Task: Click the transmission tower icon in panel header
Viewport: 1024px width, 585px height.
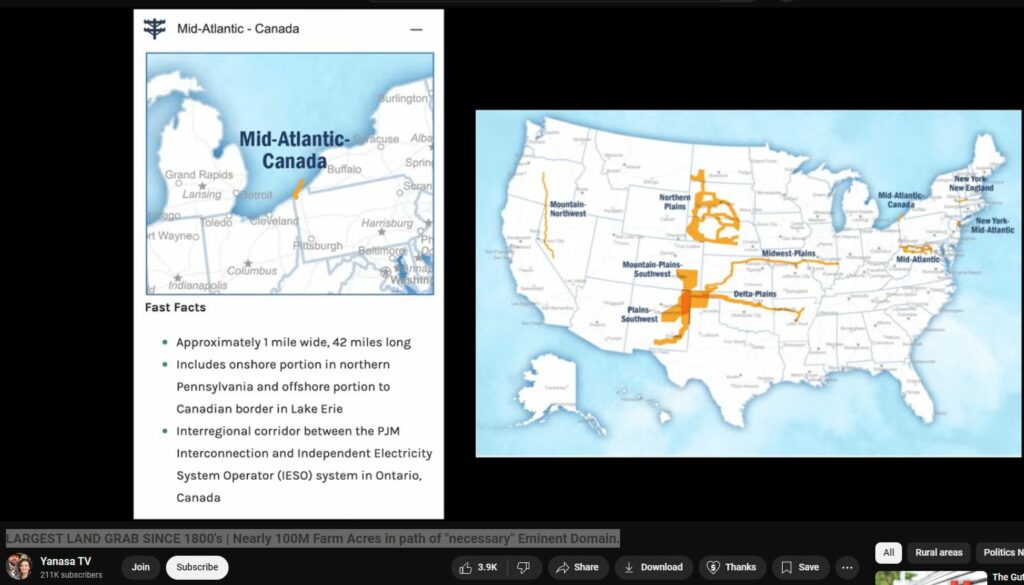Action: [x=155, y=29]
